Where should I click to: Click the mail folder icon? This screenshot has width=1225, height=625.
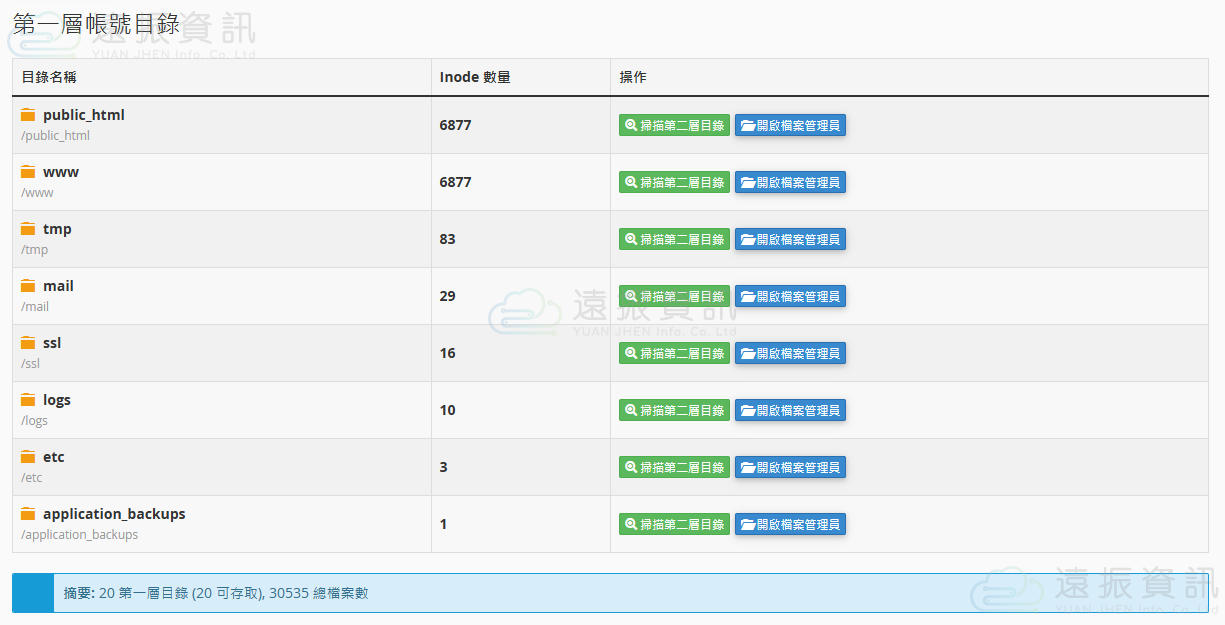tap(28, 286)
